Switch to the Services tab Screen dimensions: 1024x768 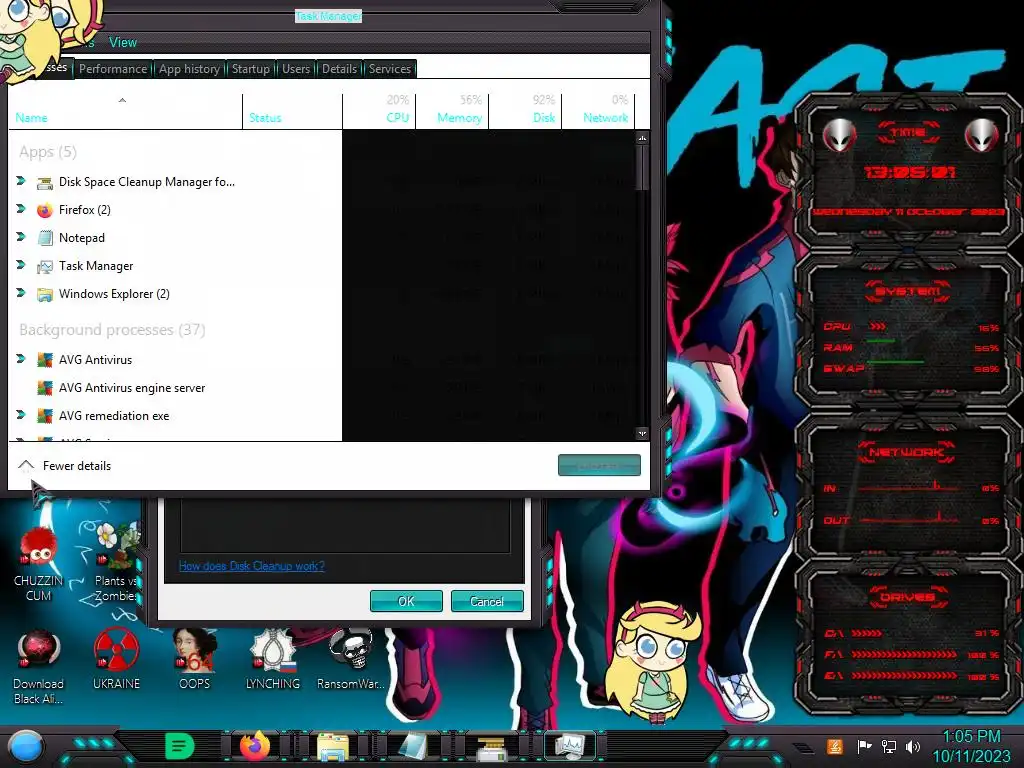pos(390,69)
